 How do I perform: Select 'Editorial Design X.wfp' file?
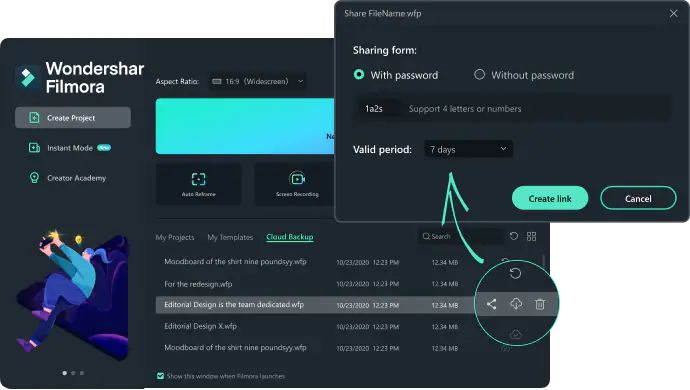[x=200, y=326]
